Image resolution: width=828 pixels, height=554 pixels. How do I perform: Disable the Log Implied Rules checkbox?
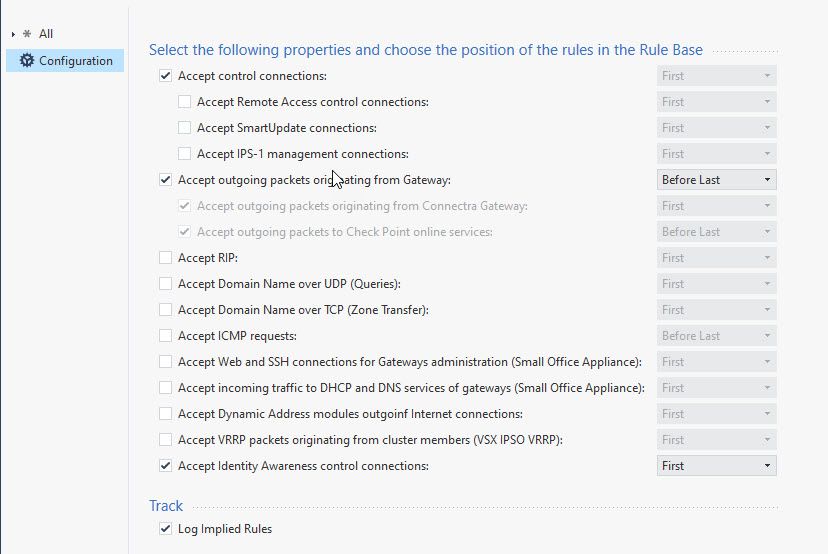(166, 529)
